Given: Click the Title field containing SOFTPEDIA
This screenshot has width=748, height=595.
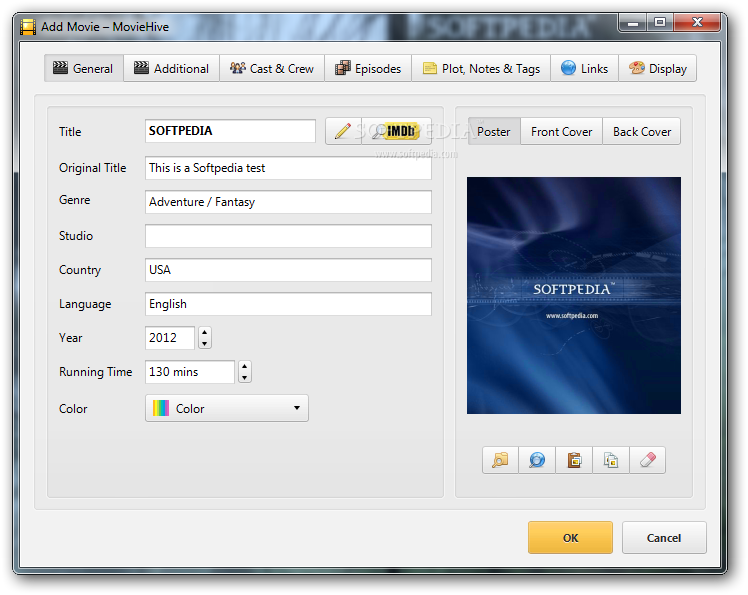Looking at the screenshot, I should (230, 131).
